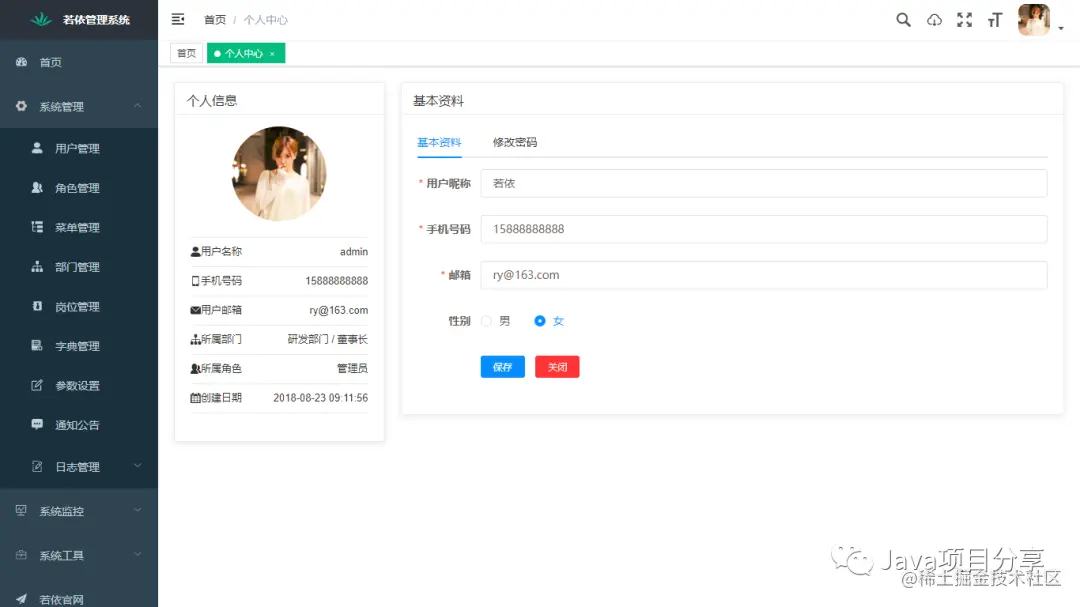1080x607 pixels.
Task: Click the round profile avatar photo
Action: [x=279, y=174]
